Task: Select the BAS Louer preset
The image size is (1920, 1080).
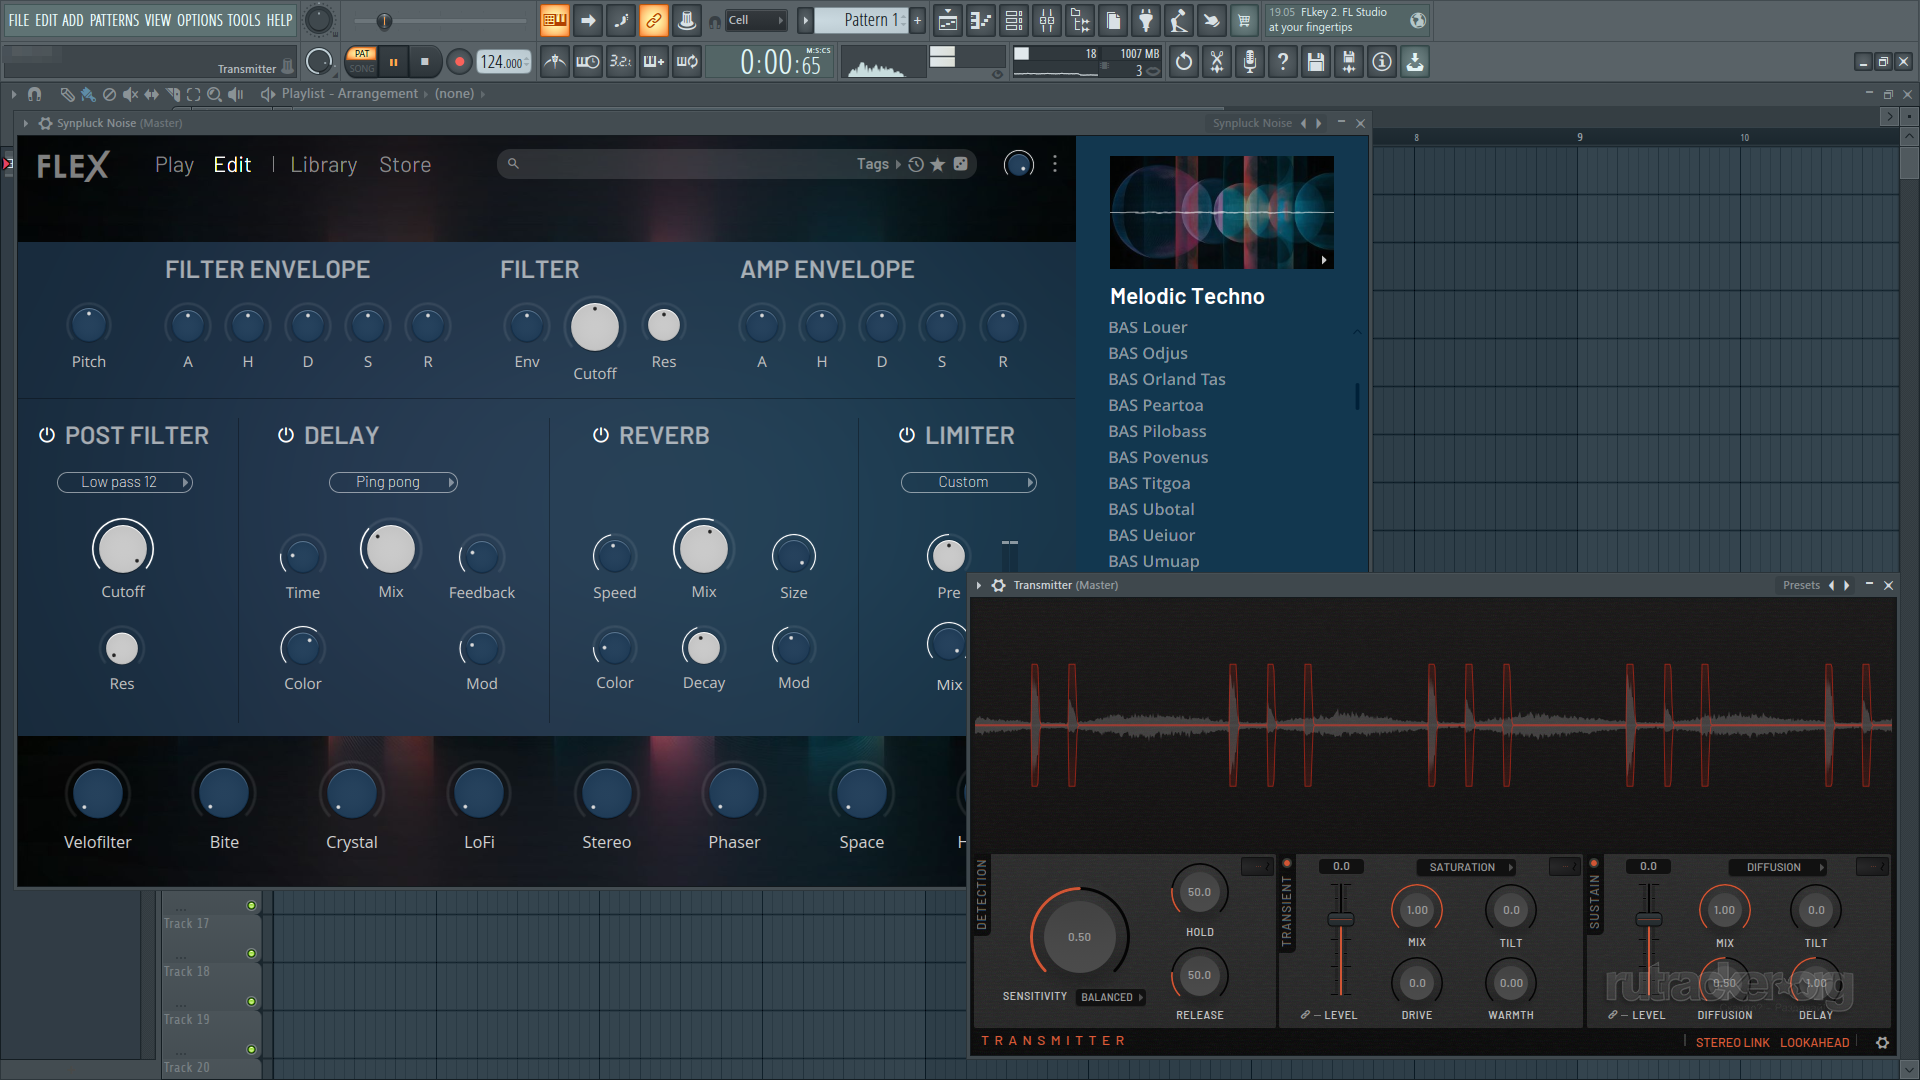Action: pos(1147,327)
